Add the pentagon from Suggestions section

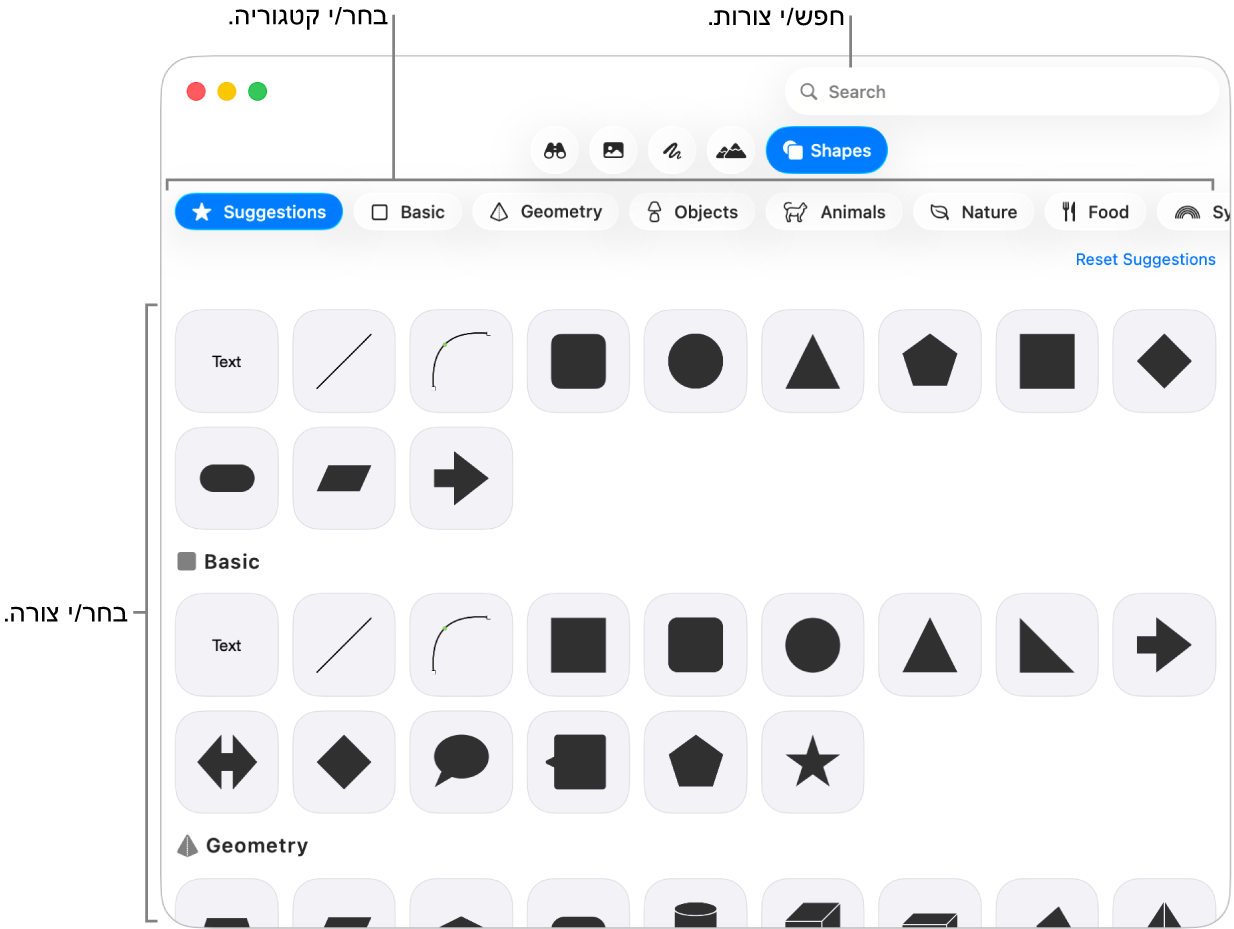click(x=930, y=361)
